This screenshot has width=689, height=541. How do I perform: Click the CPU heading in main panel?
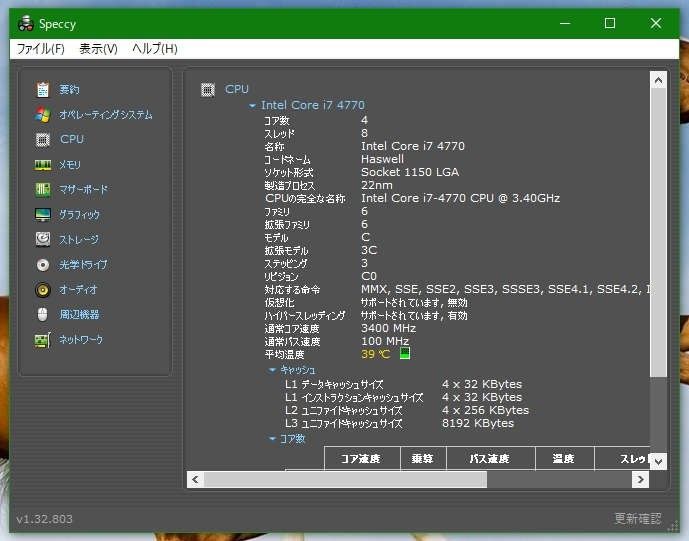coord(237,89)
